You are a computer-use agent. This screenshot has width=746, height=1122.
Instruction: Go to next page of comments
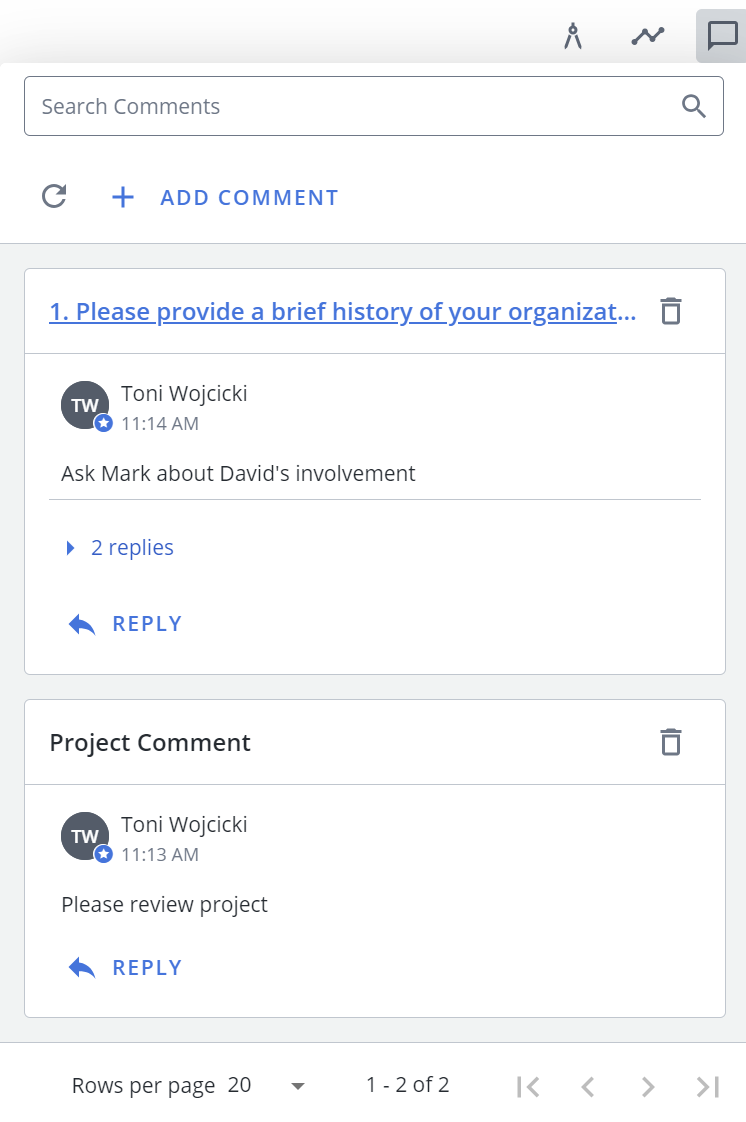tap(648, 1086)
